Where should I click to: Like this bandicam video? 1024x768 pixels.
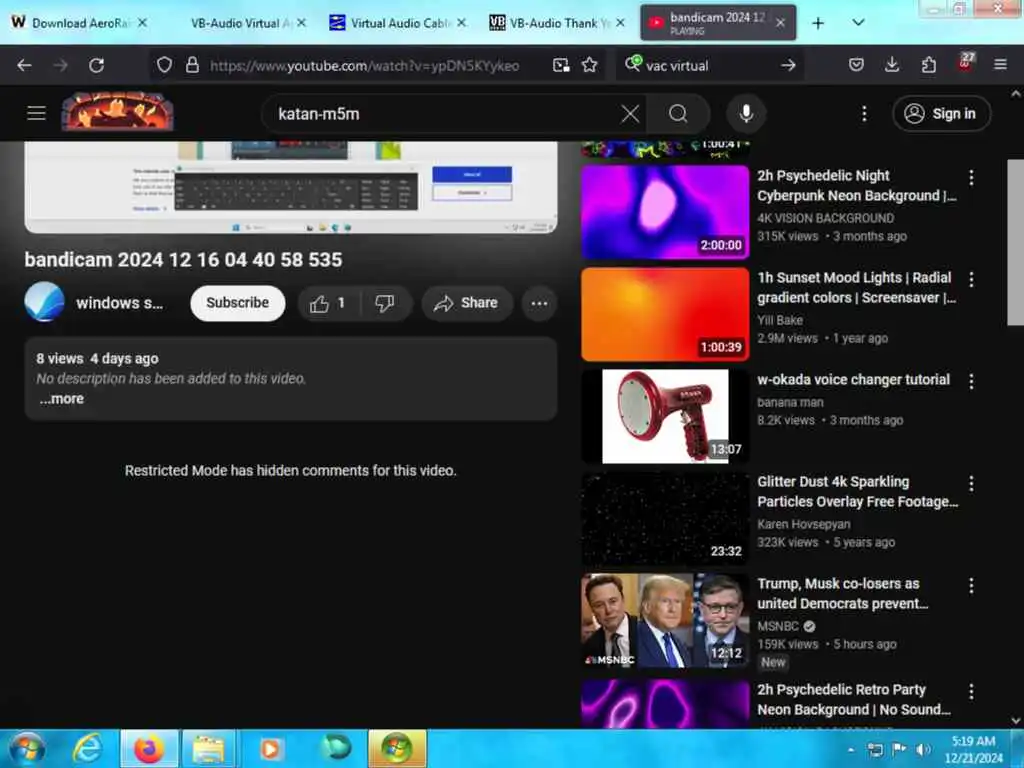(x=328, y=303)
